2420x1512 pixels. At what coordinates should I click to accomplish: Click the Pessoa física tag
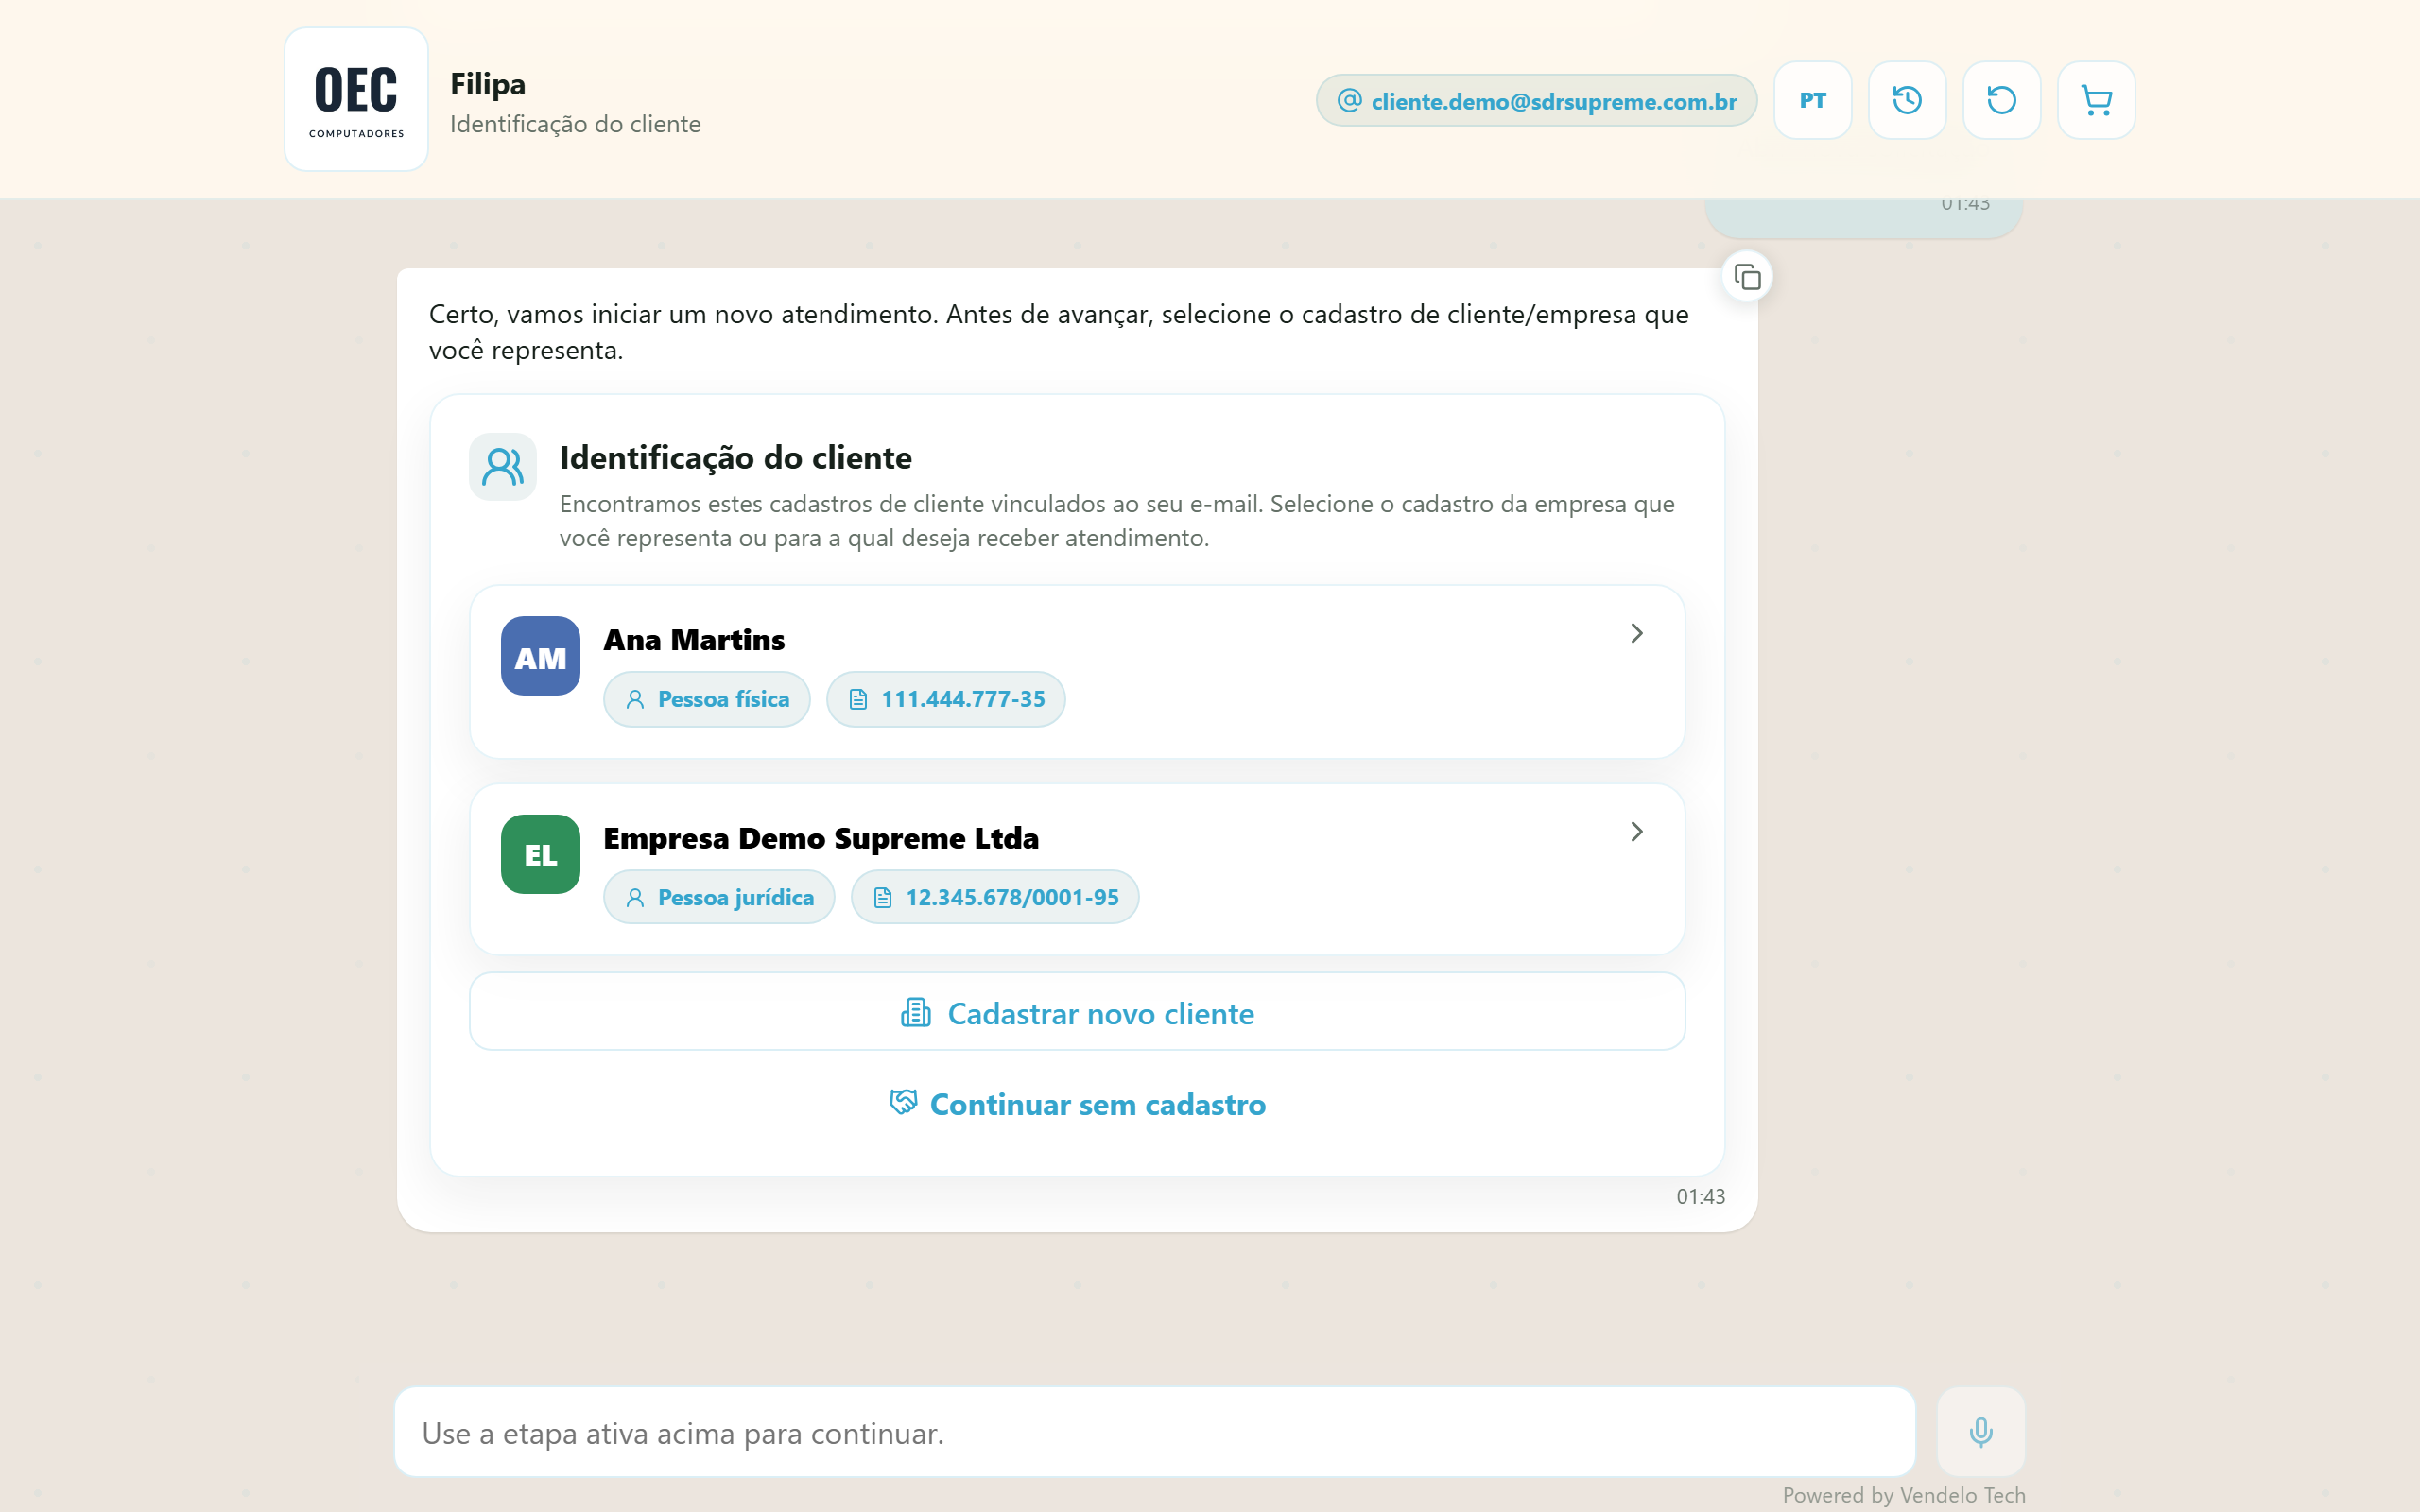point(706,699)
